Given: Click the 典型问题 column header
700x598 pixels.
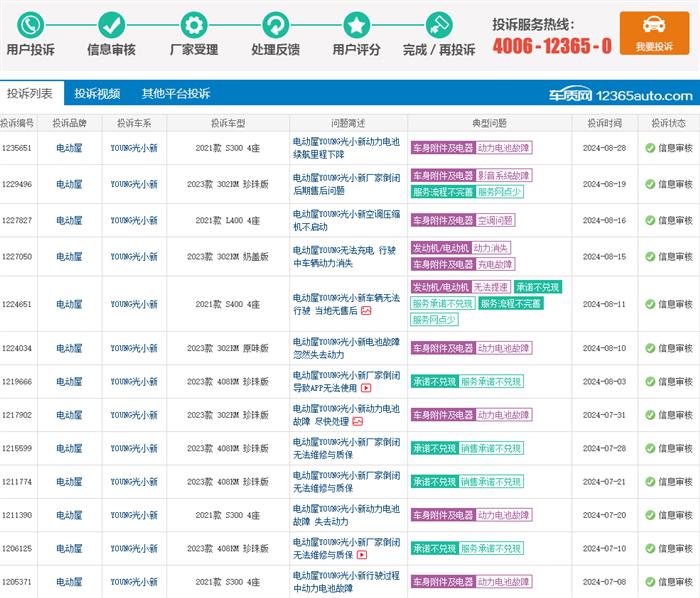Looking at the screenshot, I should pos(489,123).
